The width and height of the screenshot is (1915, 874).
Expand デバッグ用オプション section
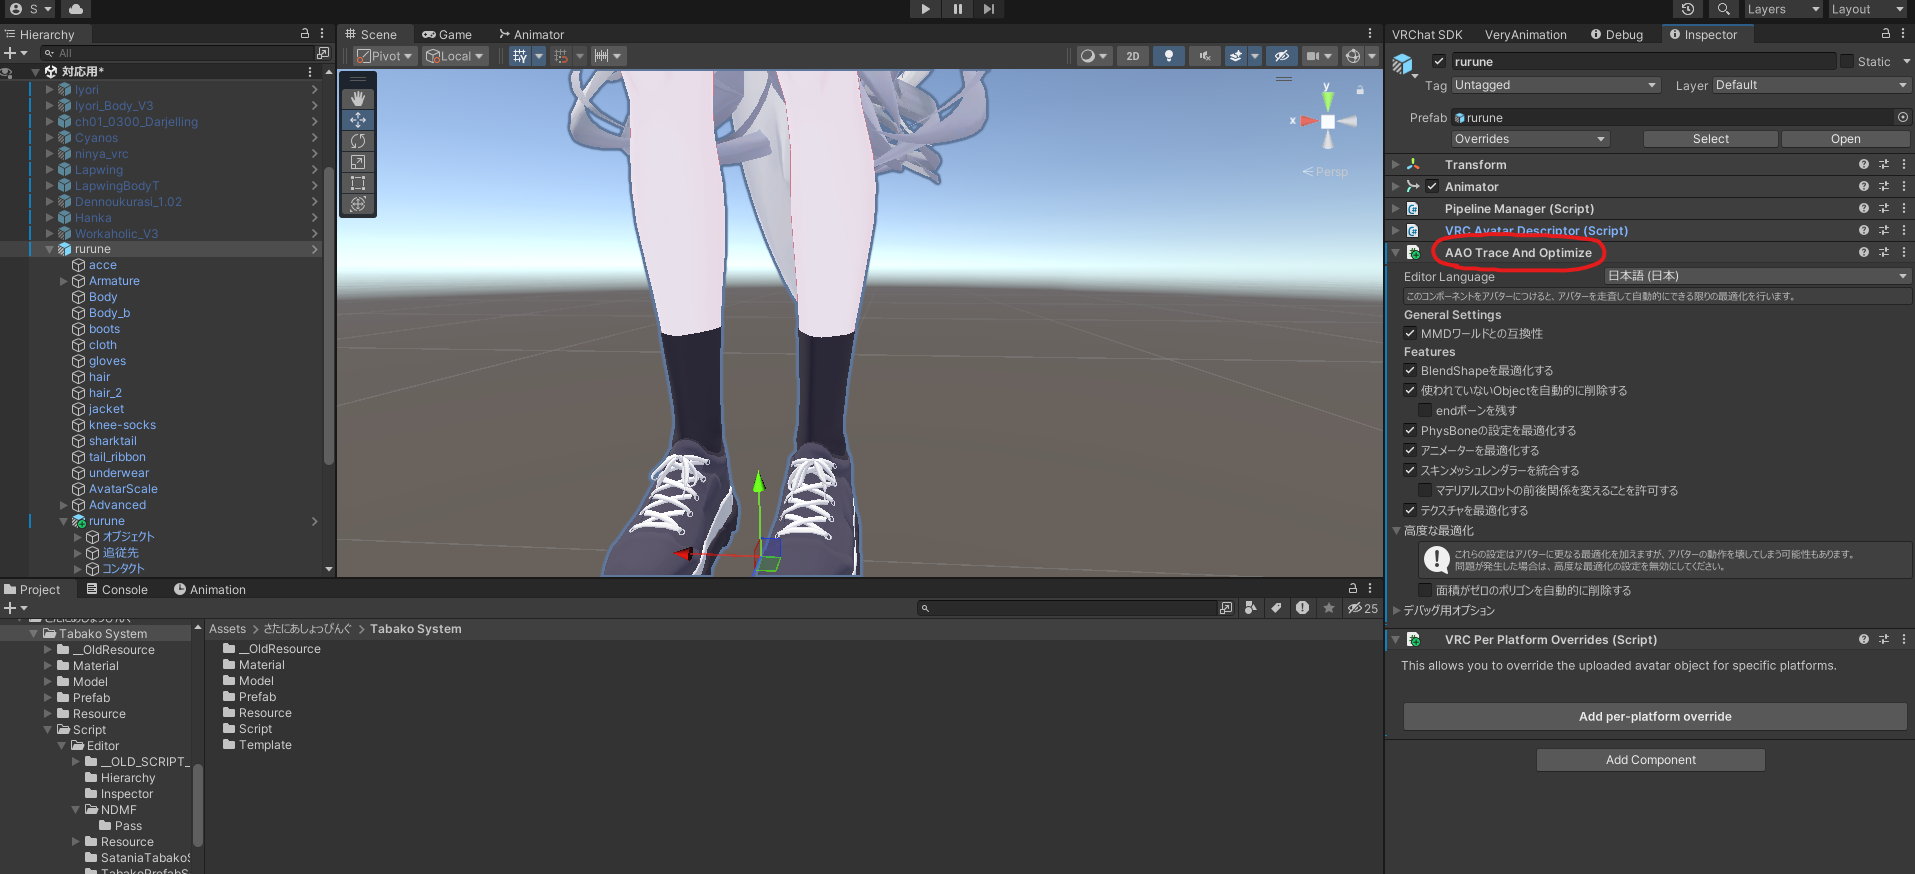[x=1396, y=610]
